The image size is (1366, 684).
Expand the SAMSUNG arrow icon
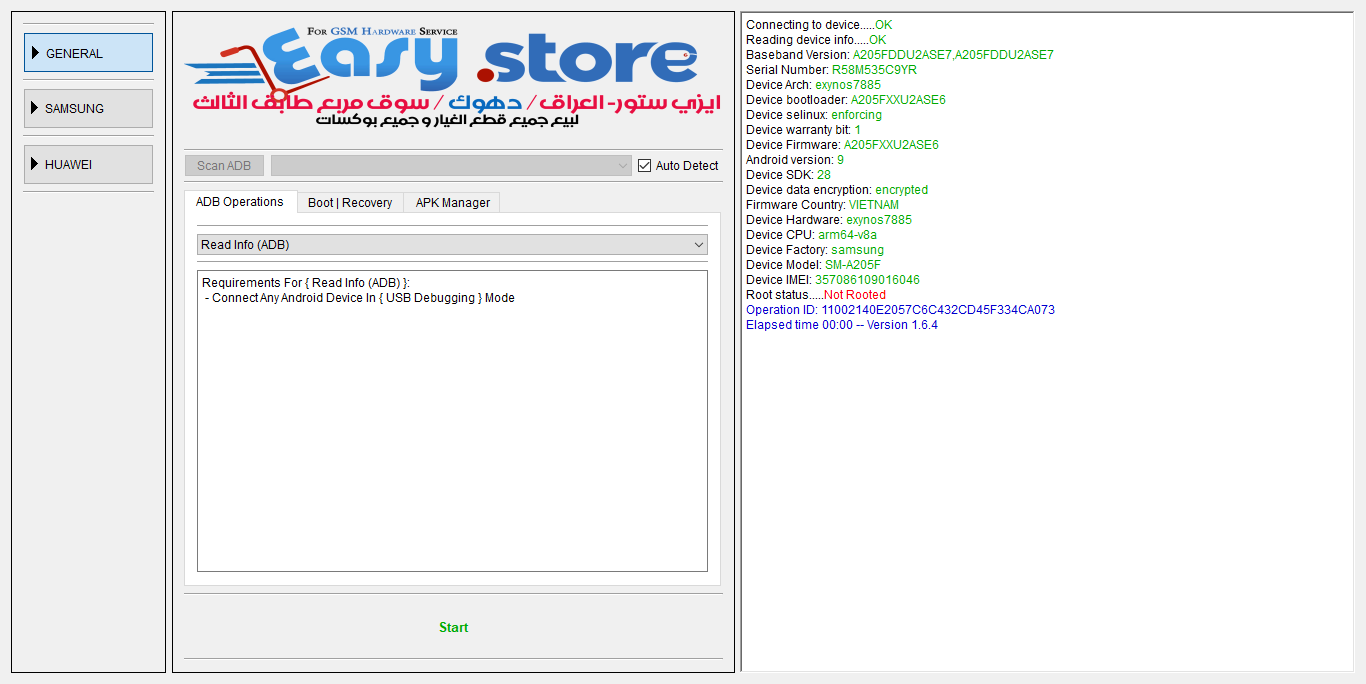35,108
